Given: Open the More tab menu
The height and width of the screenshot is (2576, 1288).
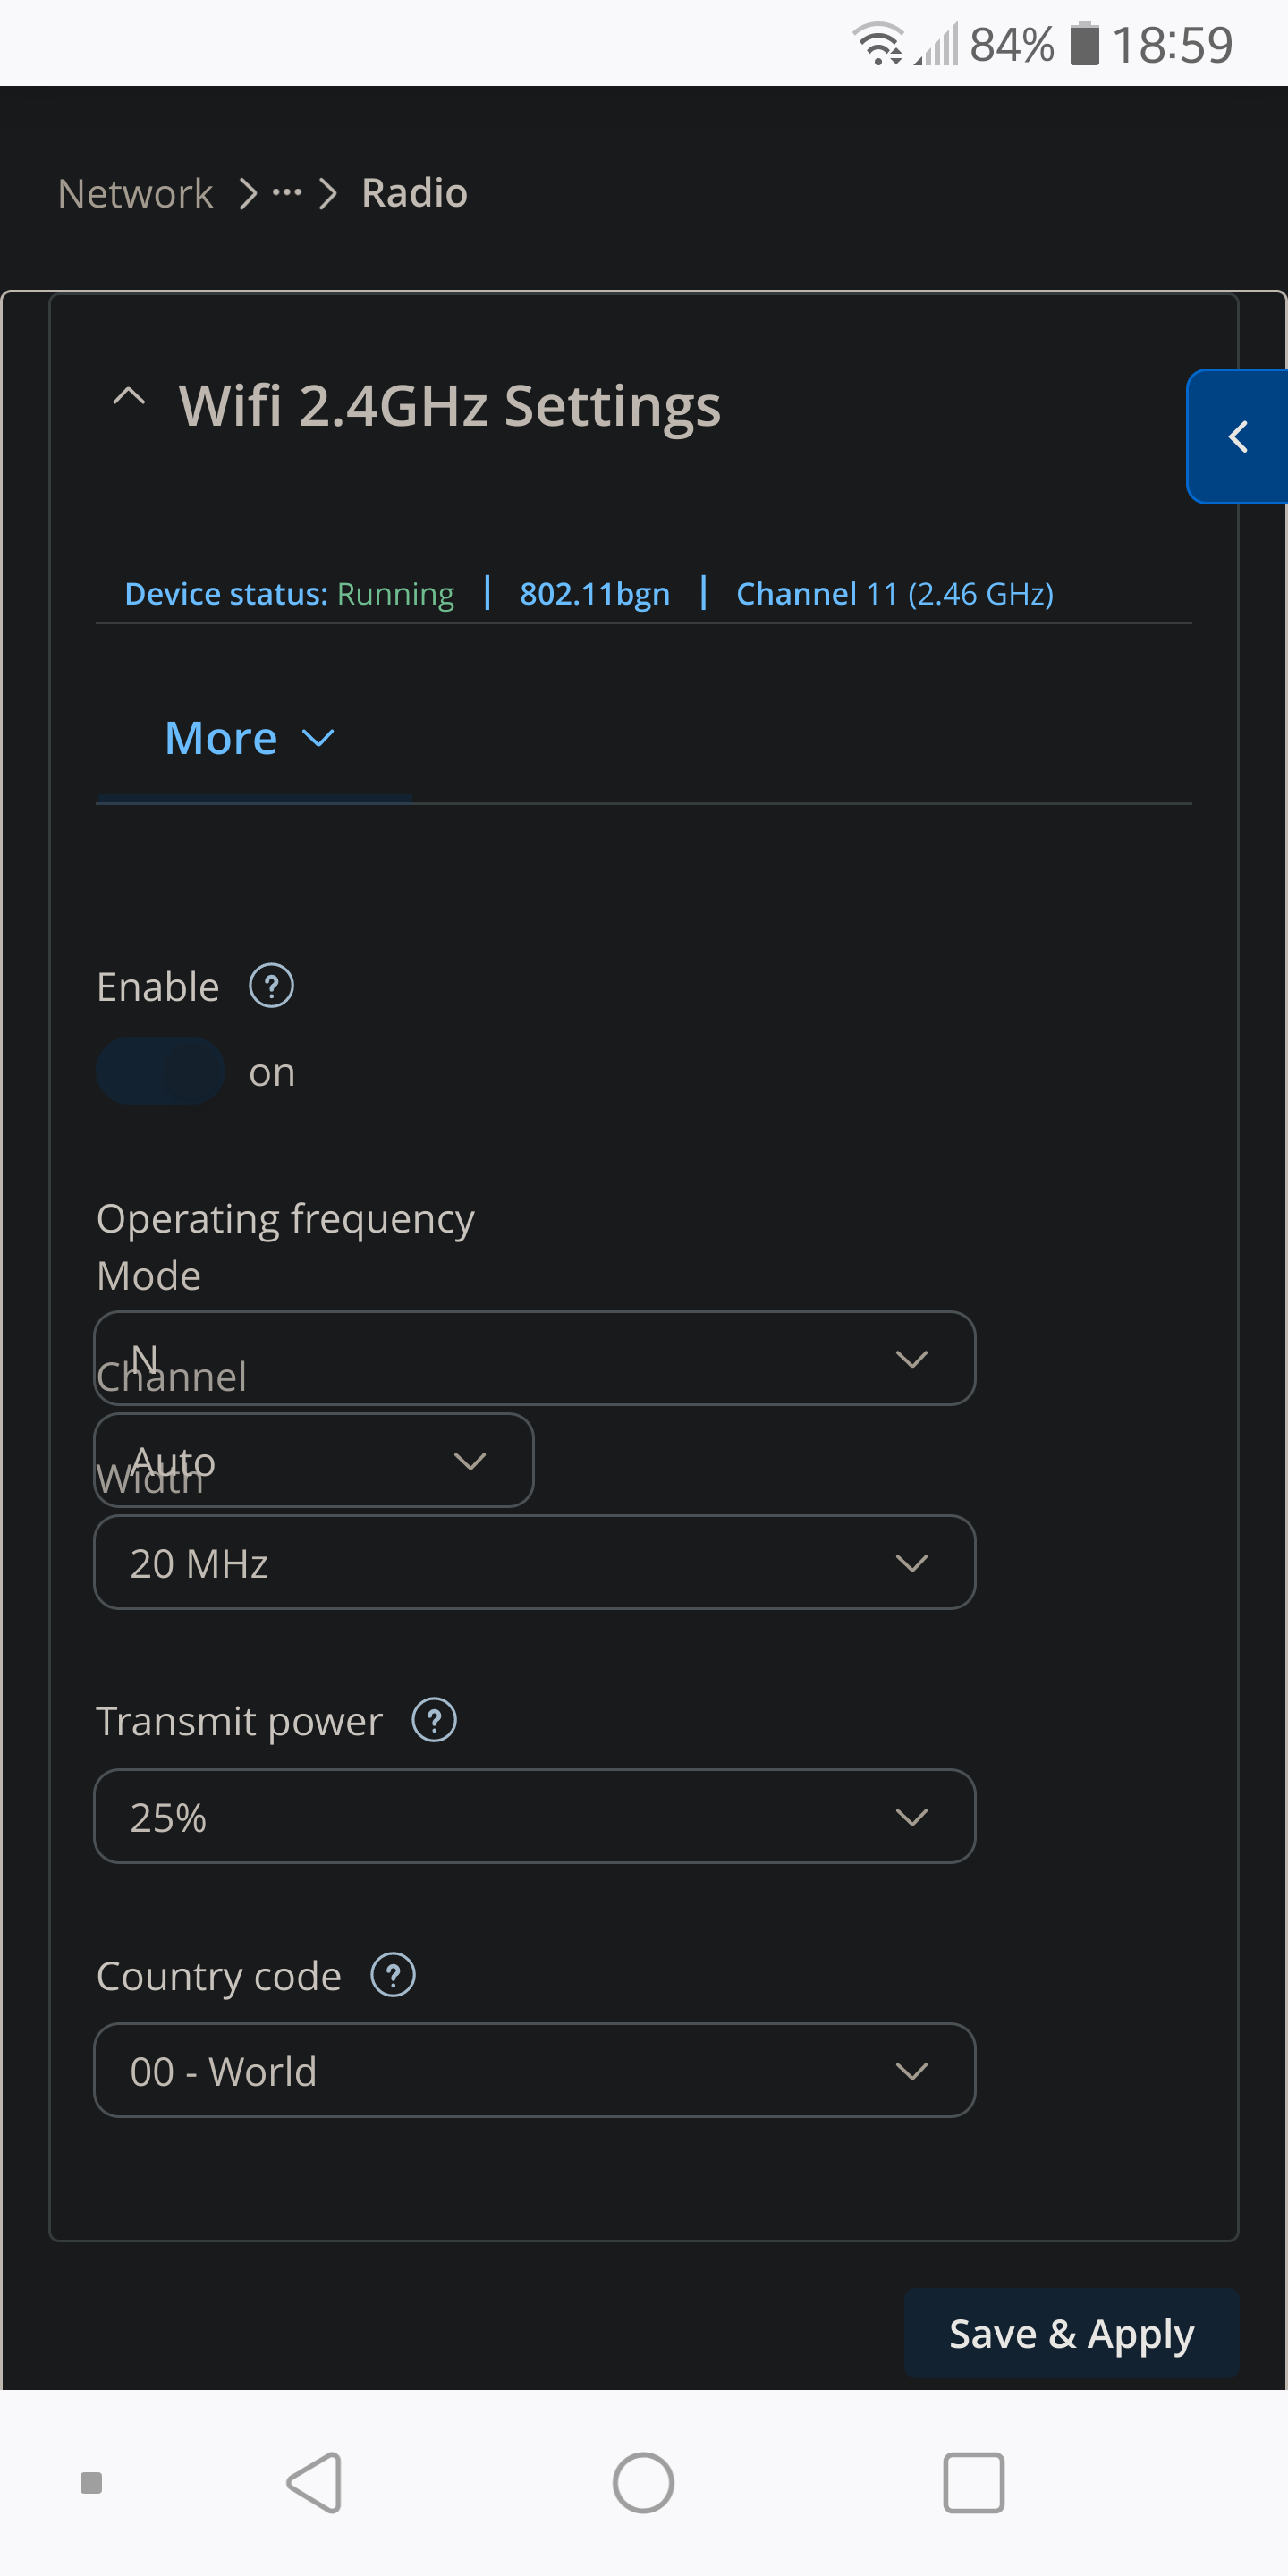Looking at the screenshot, I should coord(249,738).
